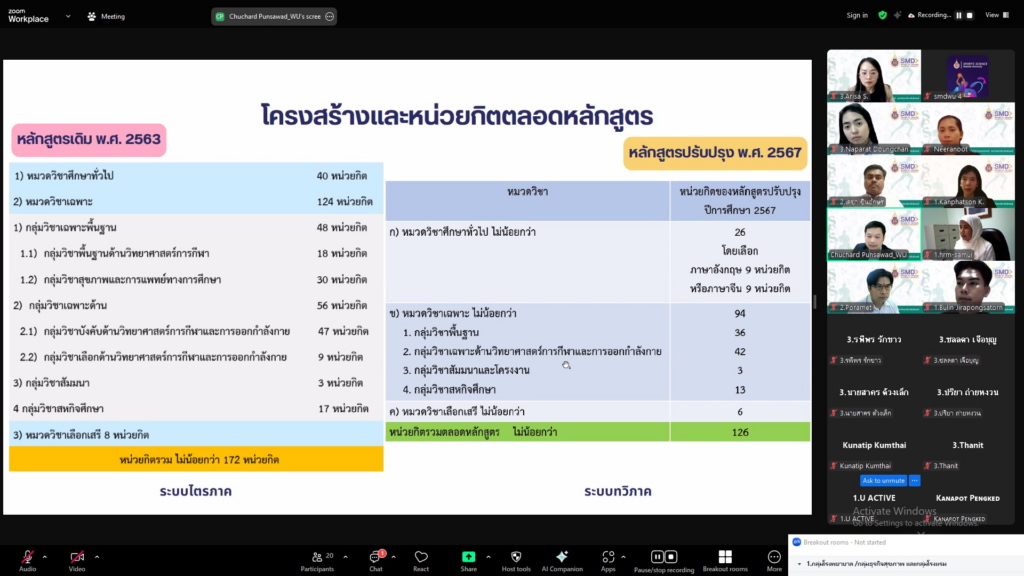The width and height of the screenshot is (1024, 576).
Task: Click the ระบบทวิภาค caption
Action: coord(618,491)
